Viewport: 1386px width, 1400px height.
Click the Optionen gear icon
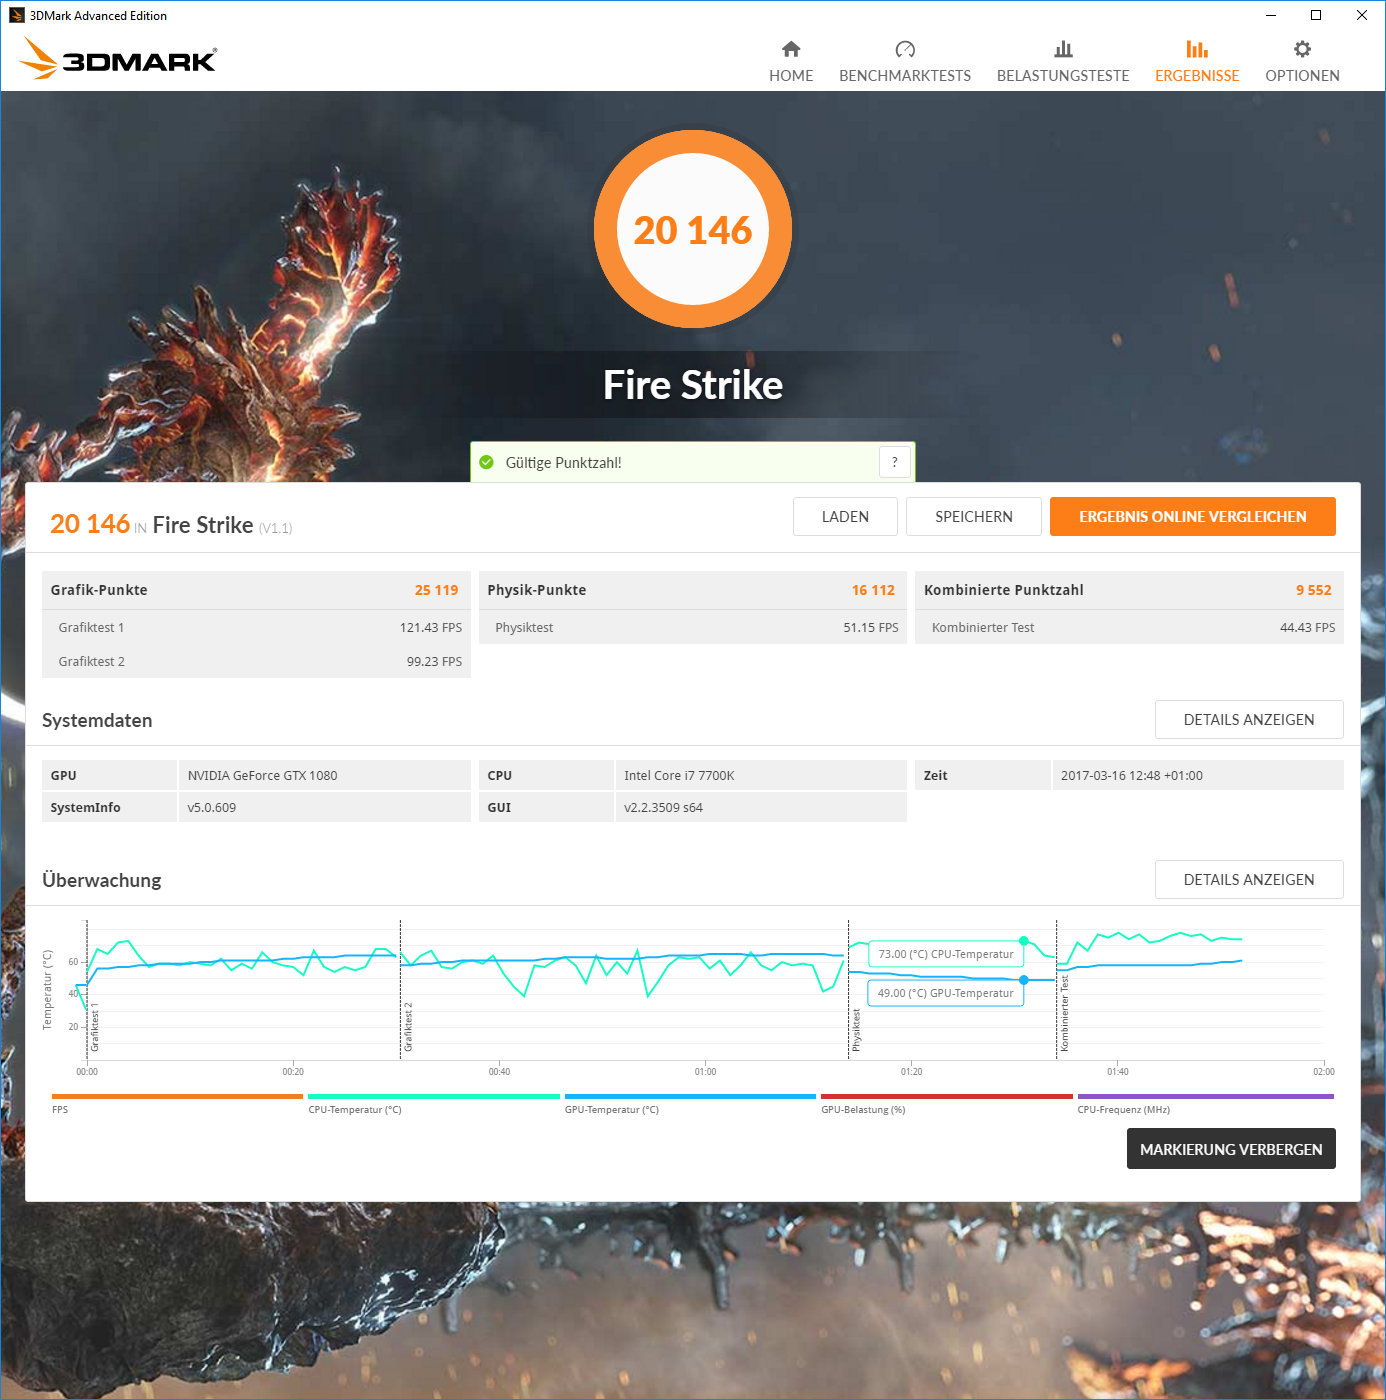tap(1302, 49)
